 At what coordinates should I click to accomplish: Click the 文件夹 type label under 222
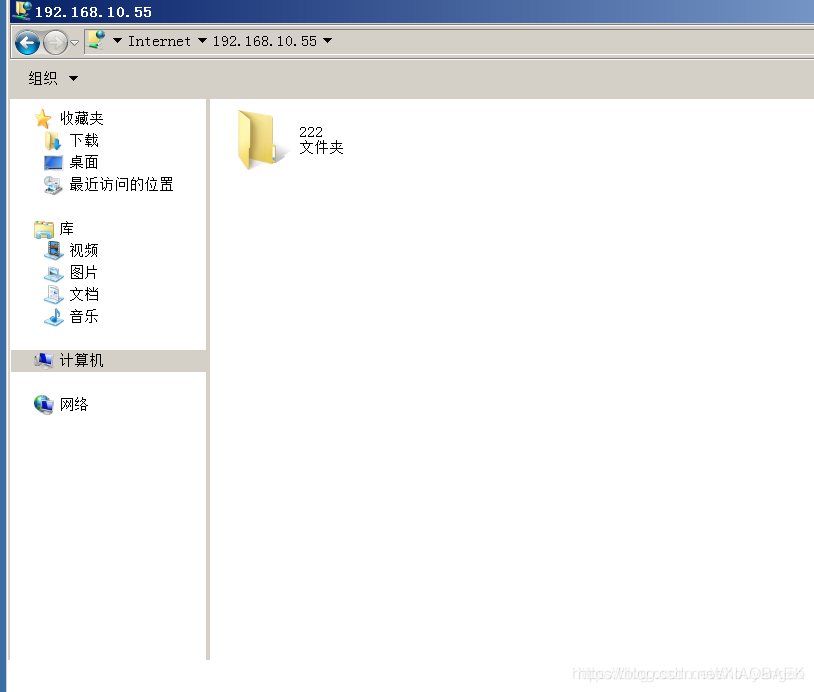pyautogui.click(x=321, y=147)
